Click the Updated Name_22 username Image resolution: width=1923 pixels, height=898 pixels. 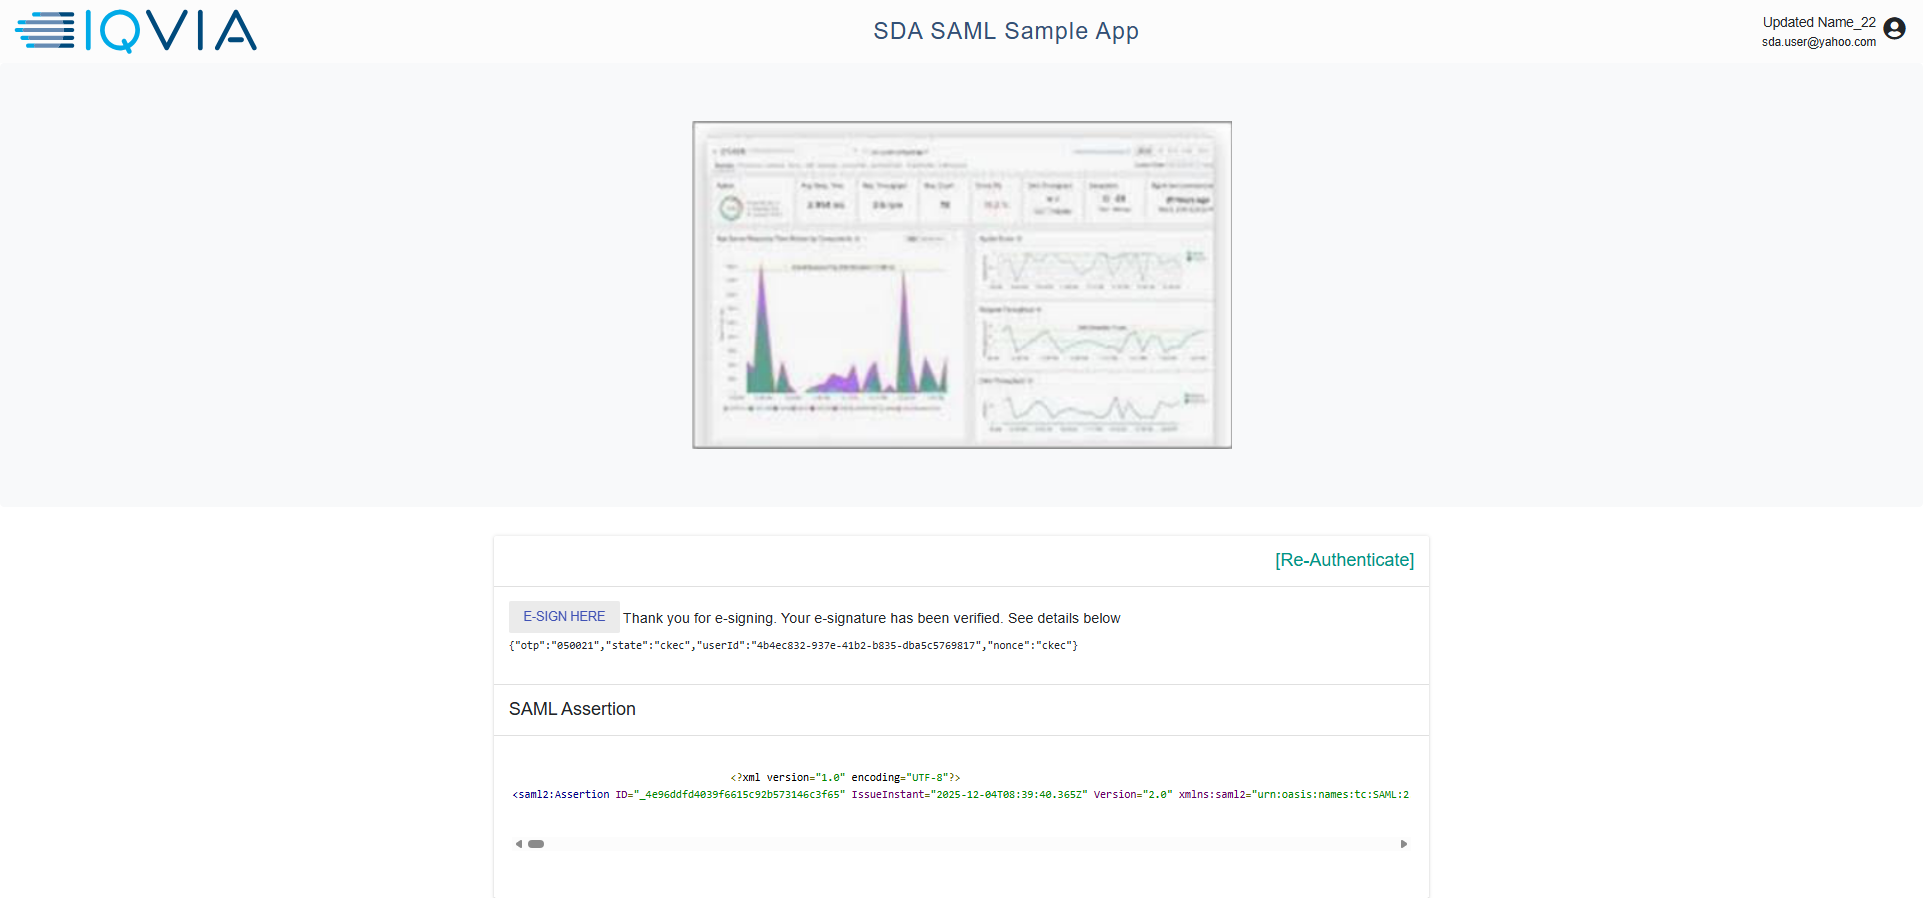(x=1819, y=22)
